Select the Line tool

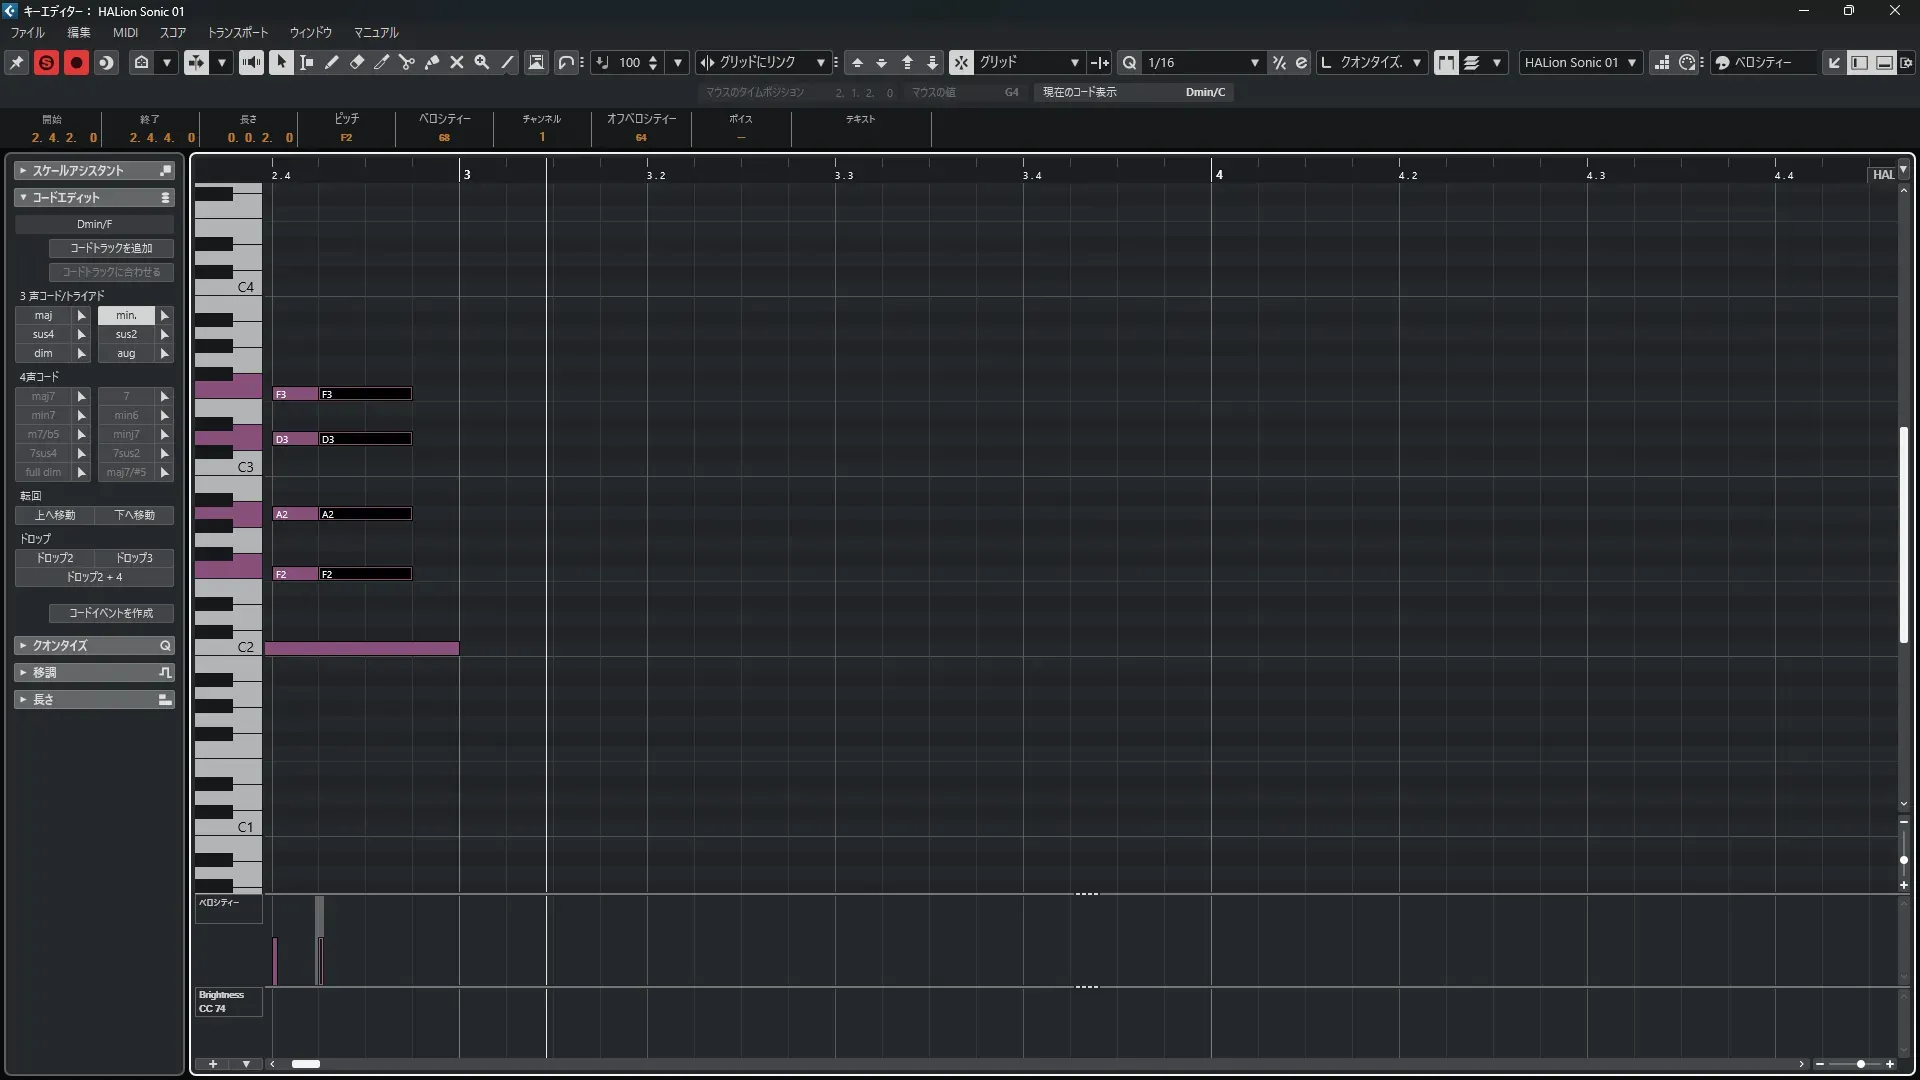tap(507, 62)
